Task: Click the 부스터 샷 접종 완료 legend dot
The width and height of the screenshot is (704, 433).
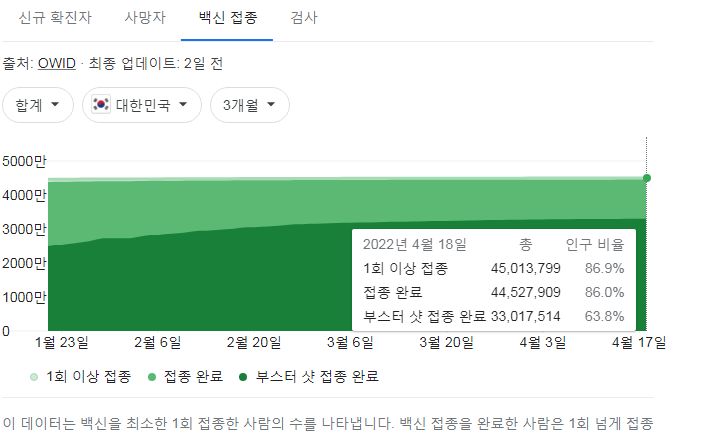Action: (243, 377)
